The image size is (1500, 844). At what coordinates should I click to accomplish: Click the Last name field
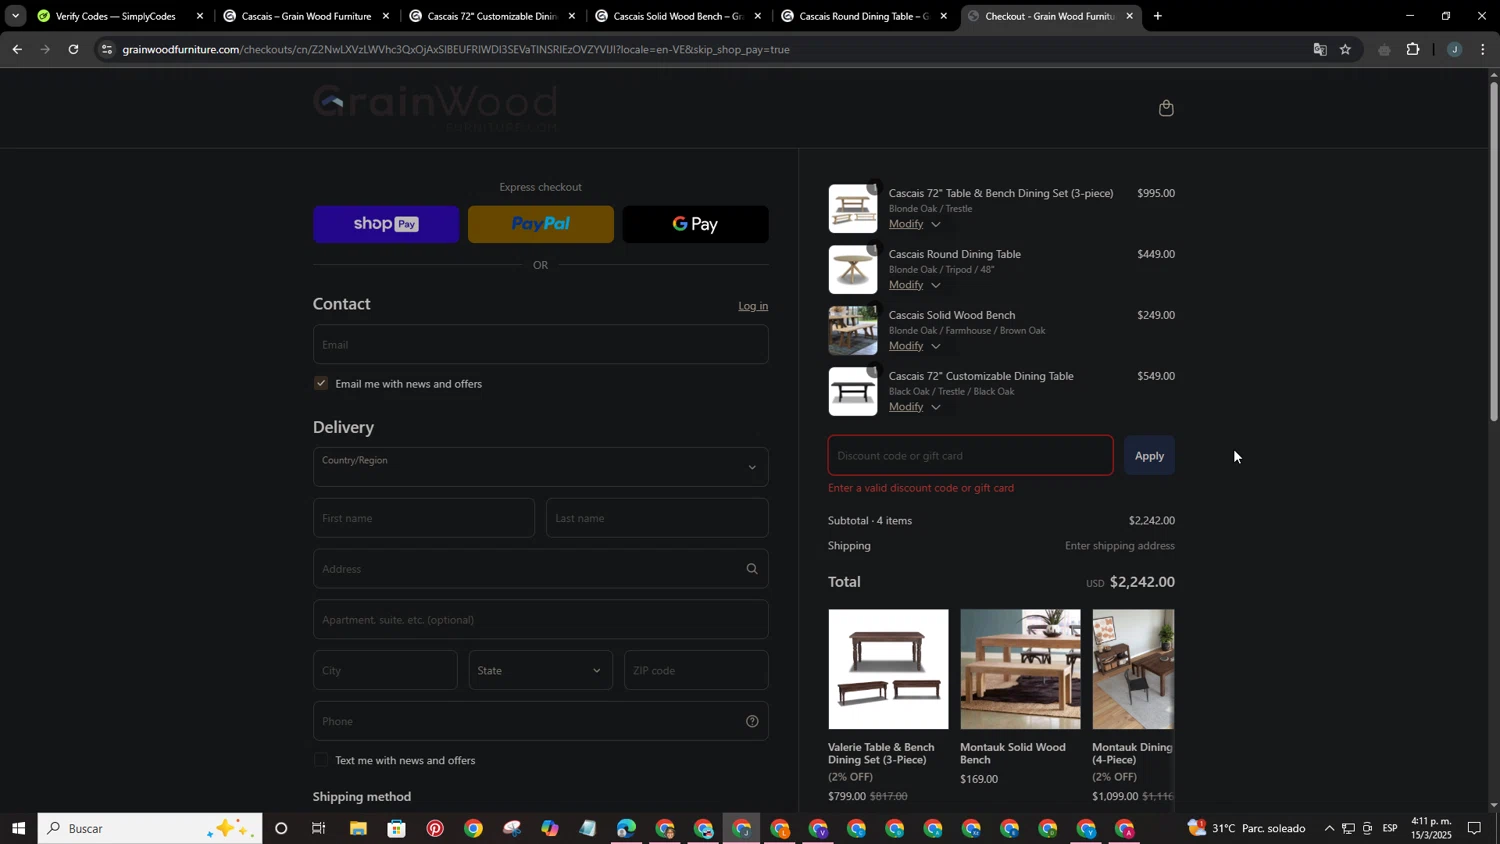657,518
